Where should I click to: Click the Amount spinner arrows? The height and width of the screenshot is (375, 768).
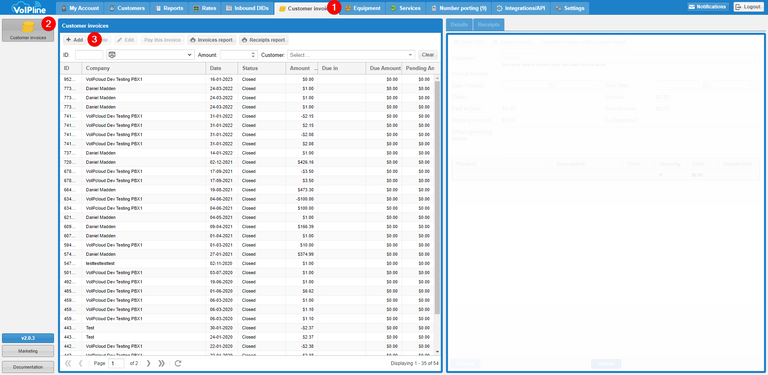tap(253, 55)
